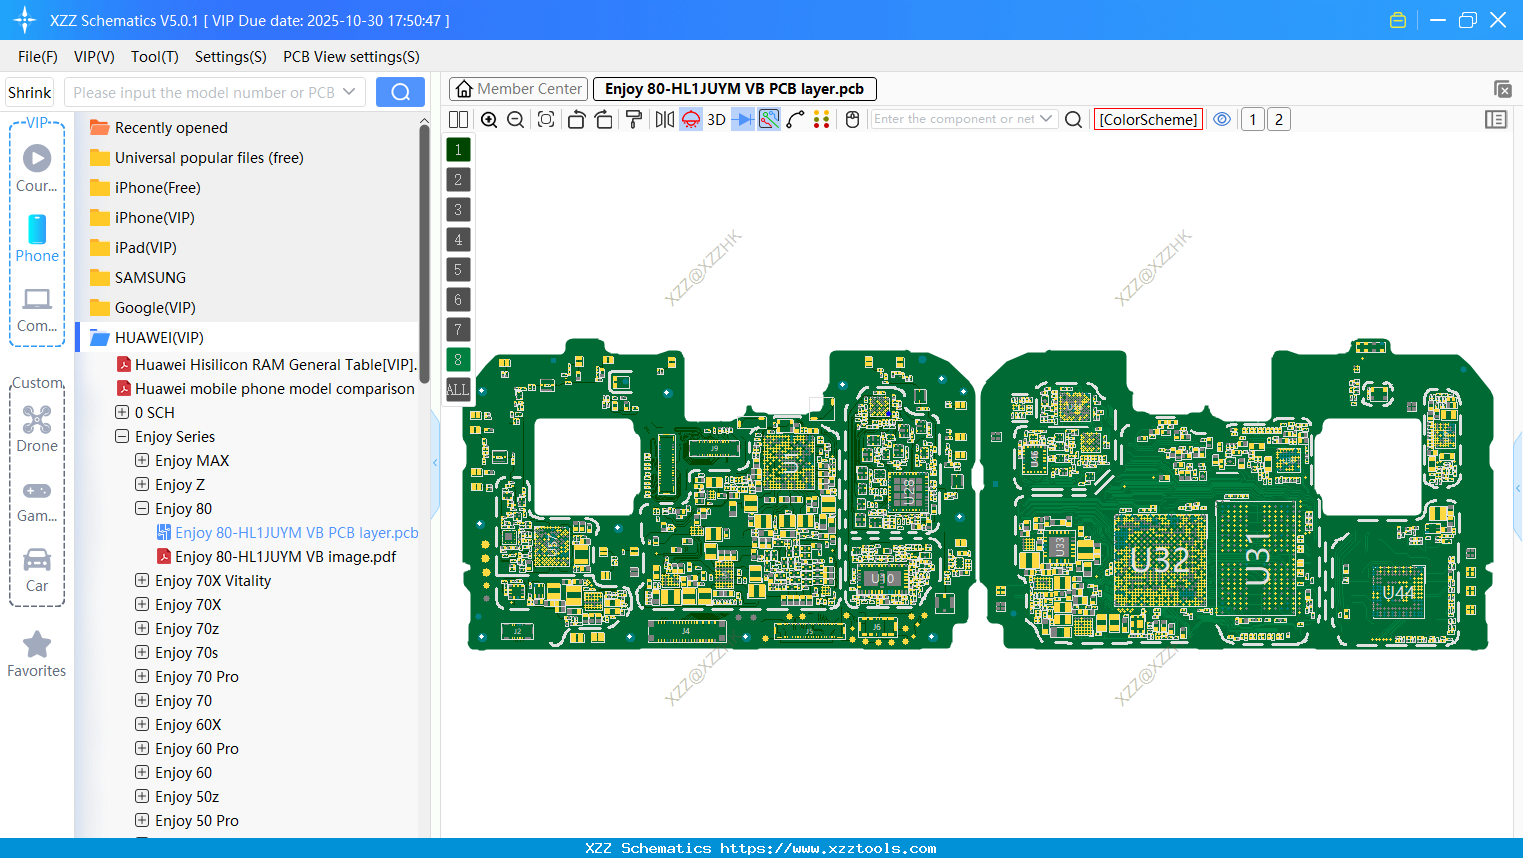Select PCB layer 8 button
The height and width of the screenshot is (858, 1523).
coord(458,359)
